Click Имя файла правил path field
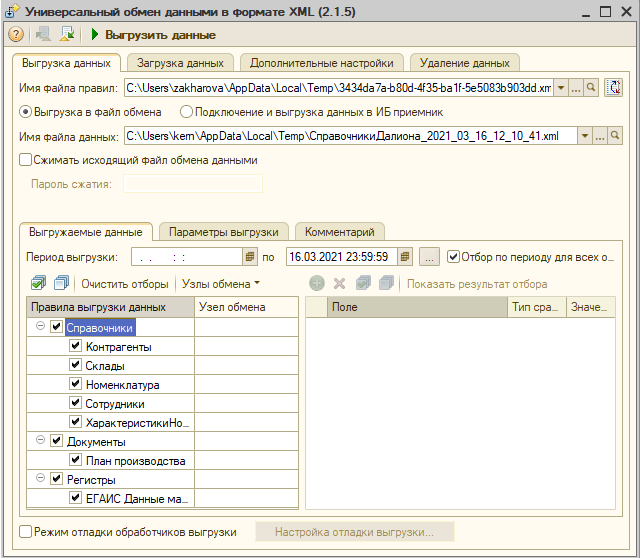This screenshot has width=640, height=558. click(339, 87)
